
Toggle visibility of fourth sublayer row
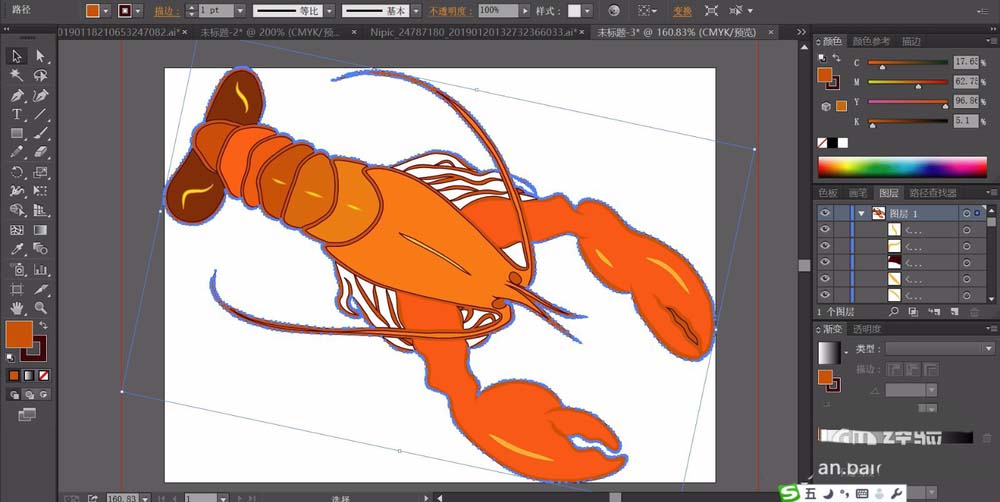[825, 279]
